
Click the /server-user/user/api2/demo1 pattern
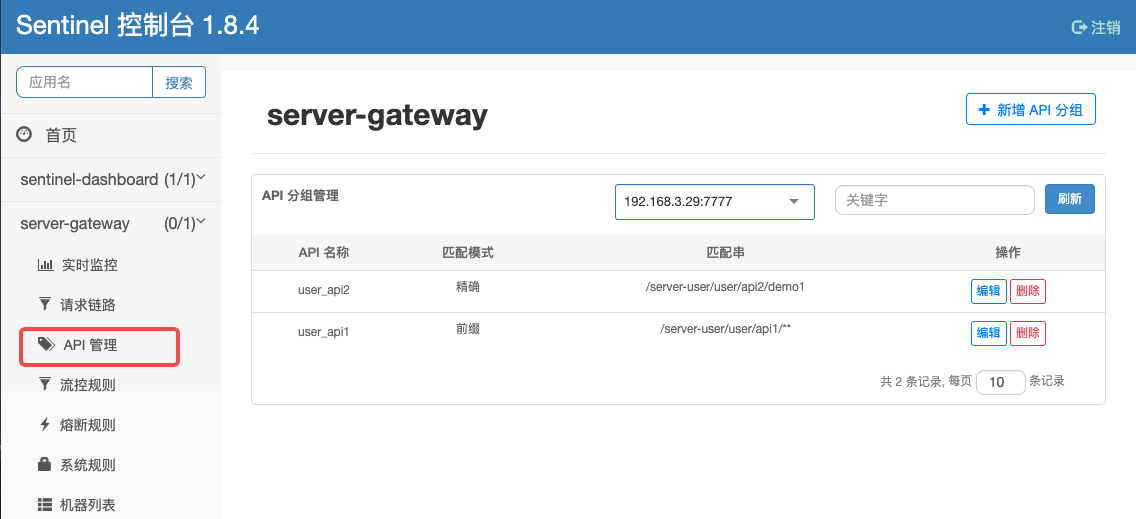tap(725, 287)
